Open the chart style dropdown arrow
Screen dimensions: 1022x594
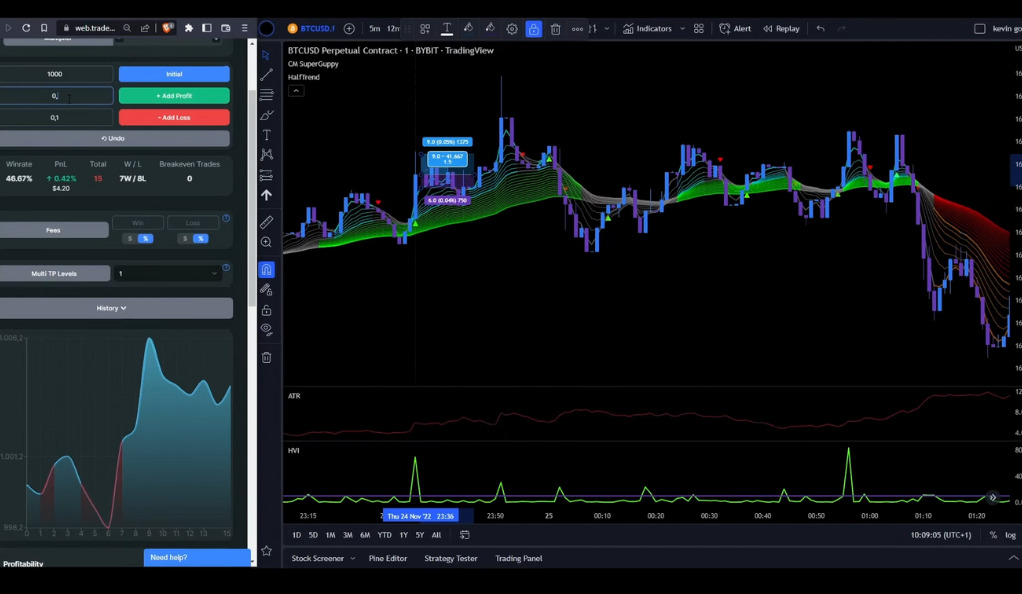(x=607, y=29)
